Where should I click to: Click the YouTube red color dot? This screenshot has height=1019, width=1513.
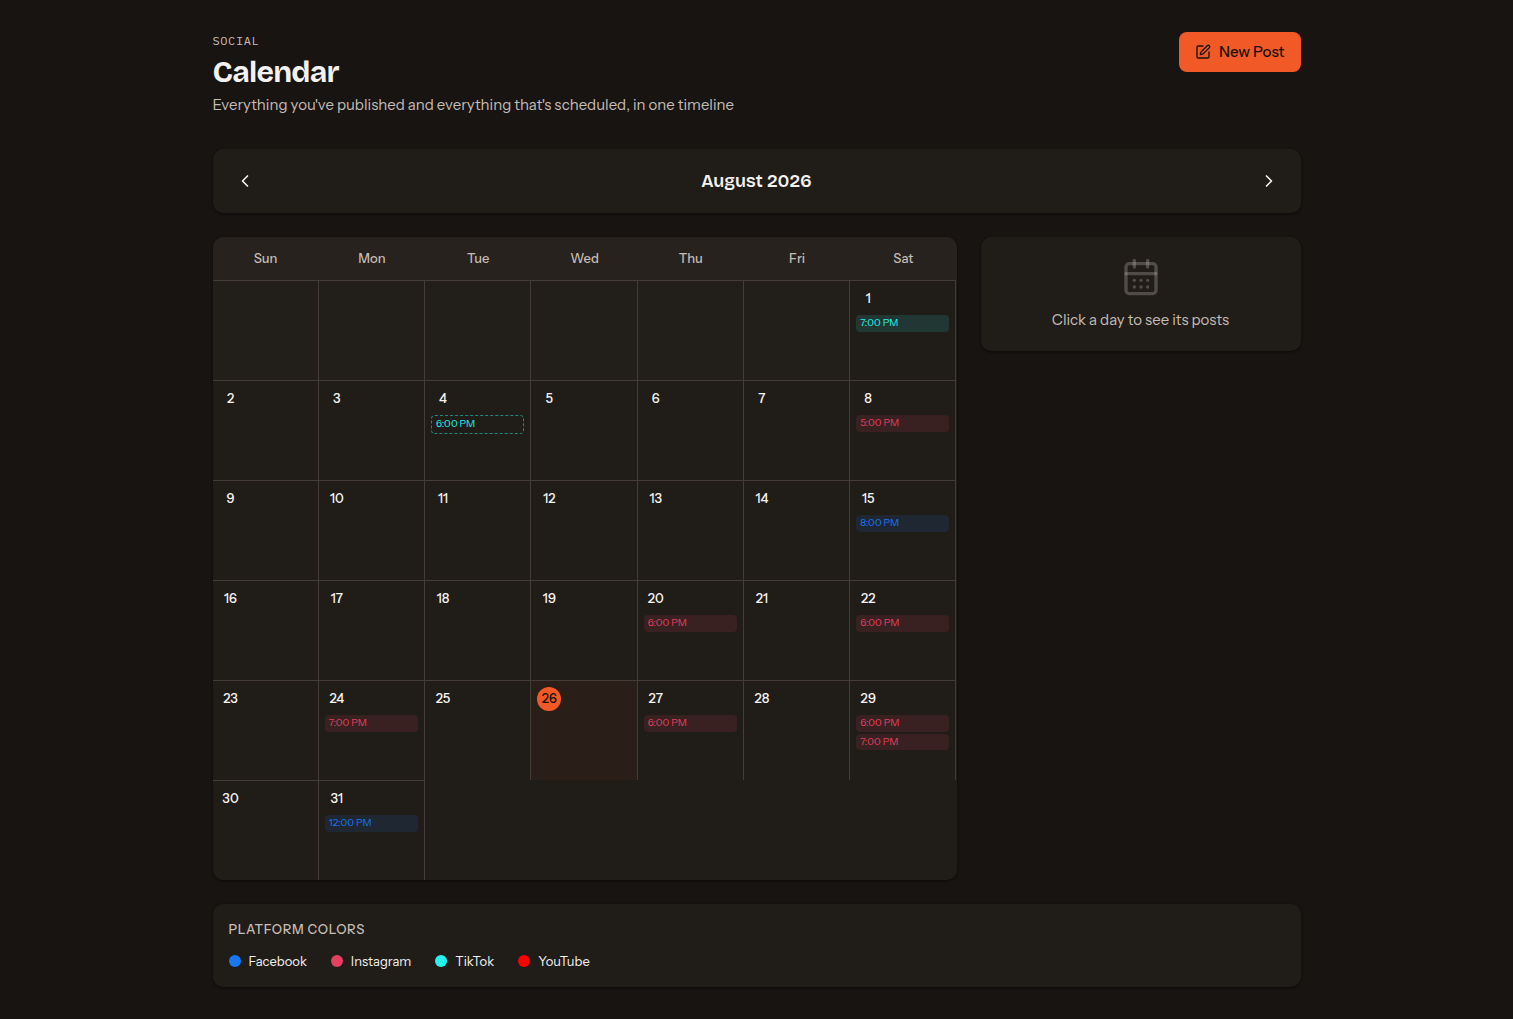[524, 961]
